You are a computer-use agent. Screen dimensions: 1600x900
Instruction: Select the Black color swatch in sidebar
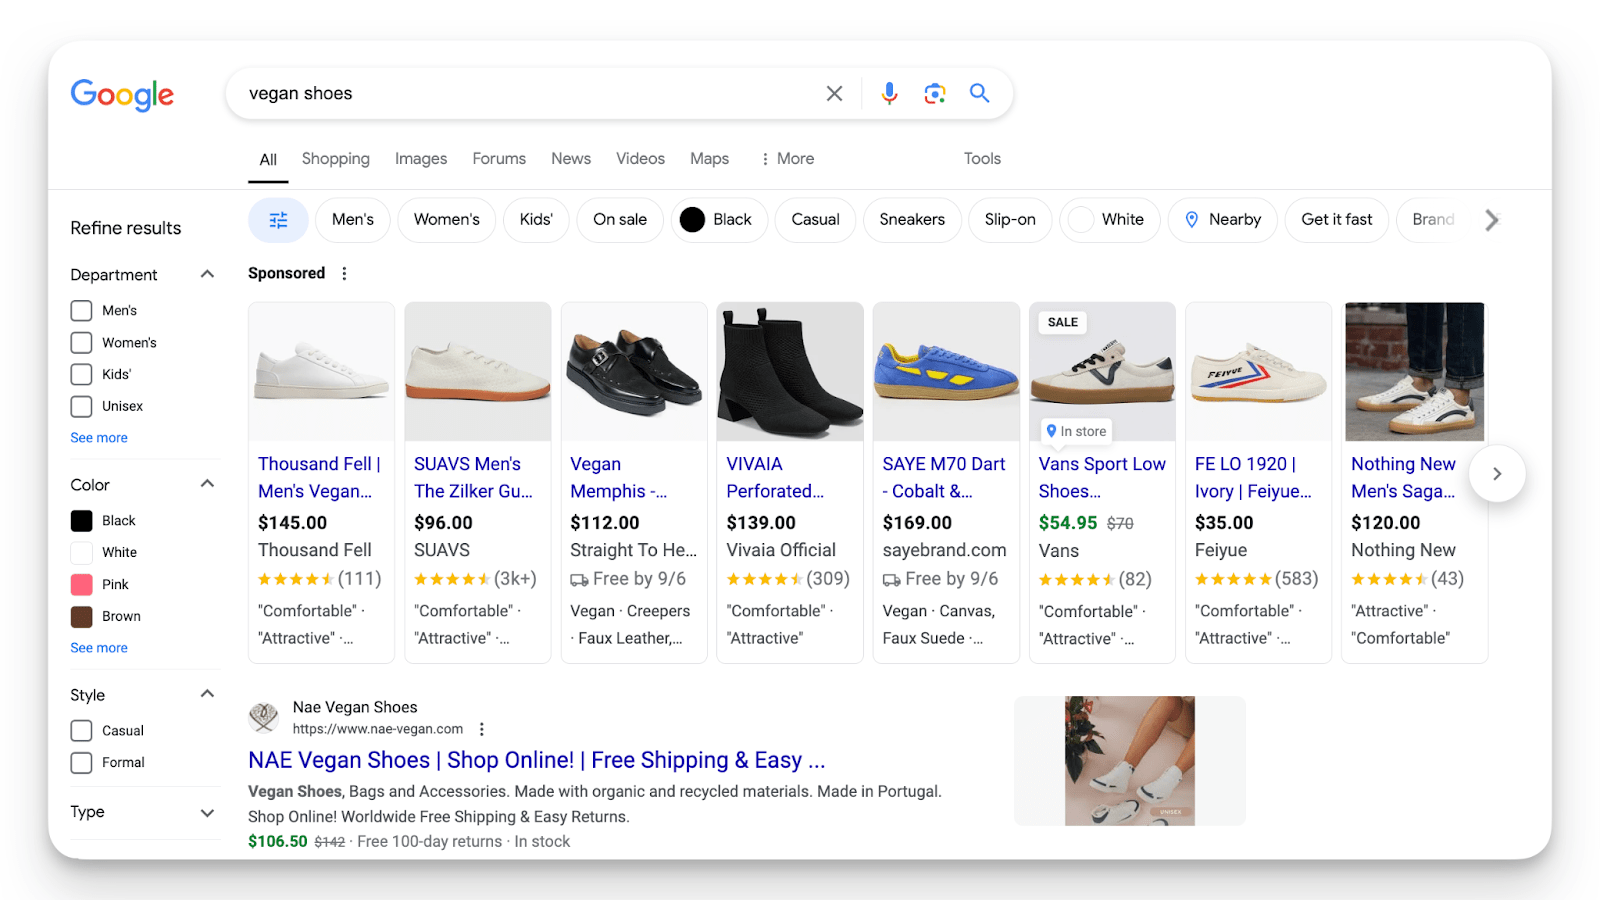[81, 521]
